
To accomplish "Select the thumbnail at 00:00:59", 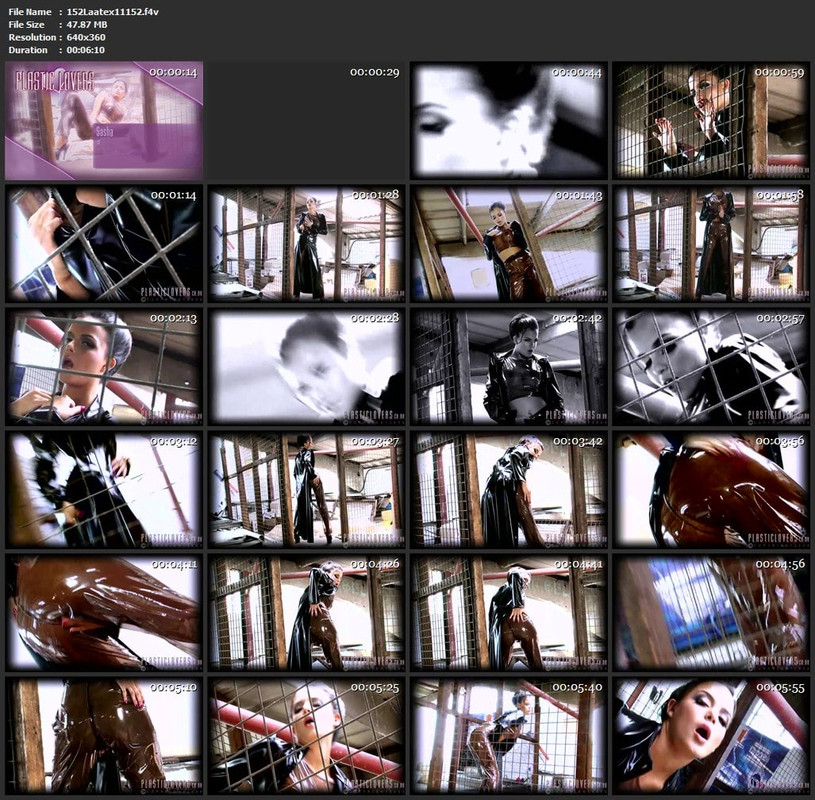I will click(711, 121).
